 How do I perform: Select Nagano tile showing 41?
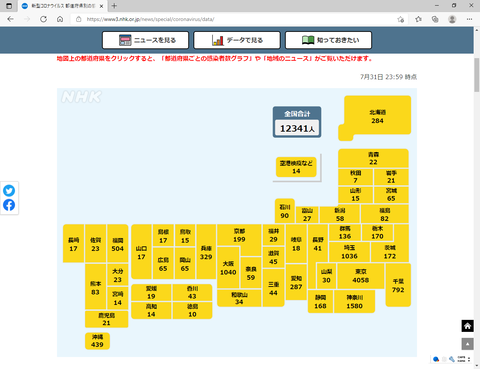pyautogui.click(x=318, y=244)
